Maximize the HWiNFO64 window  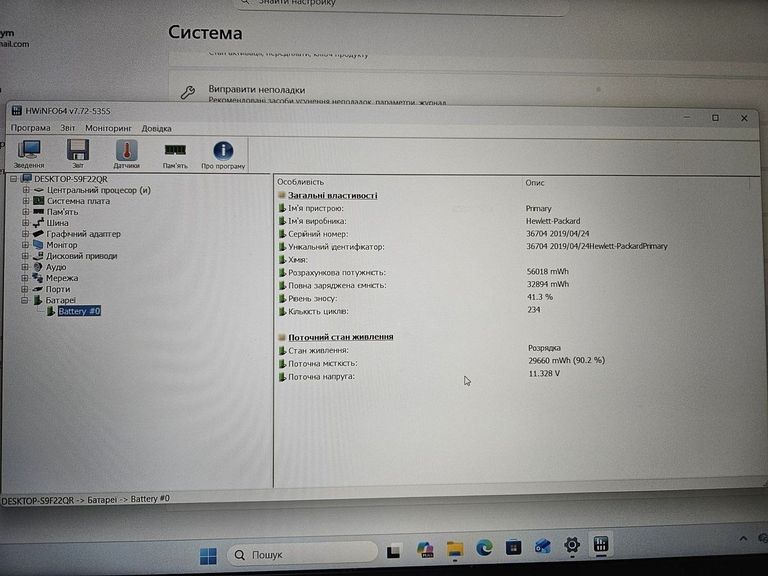point(715,118)
